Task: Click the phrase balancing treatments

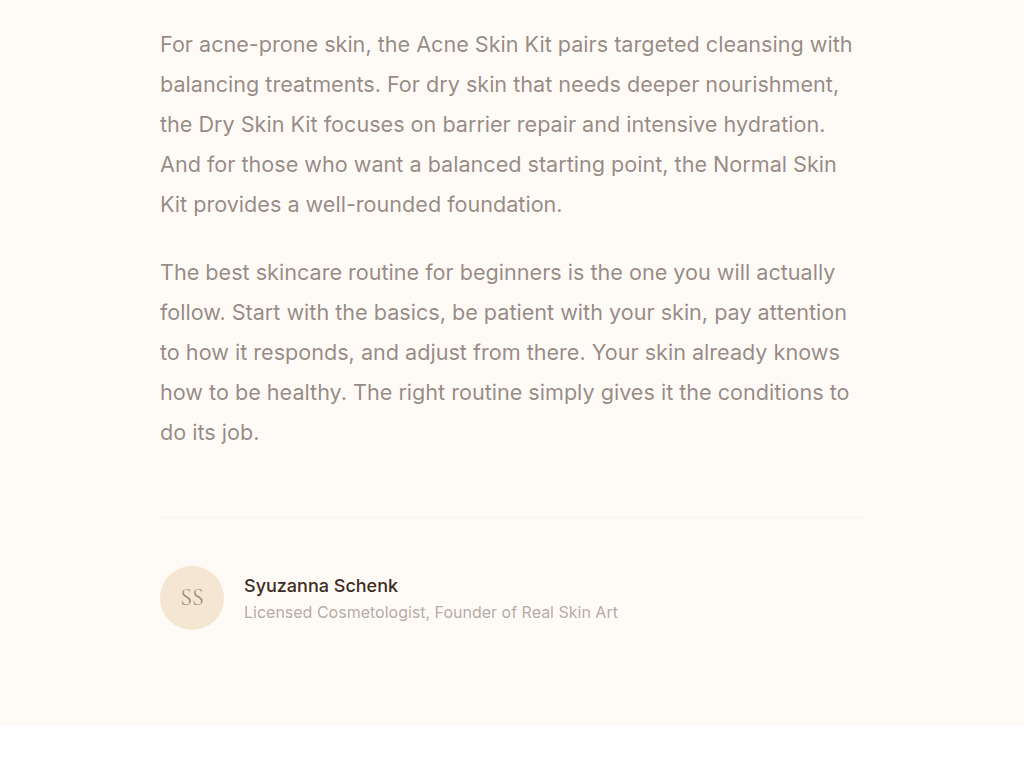Action: 269,85
